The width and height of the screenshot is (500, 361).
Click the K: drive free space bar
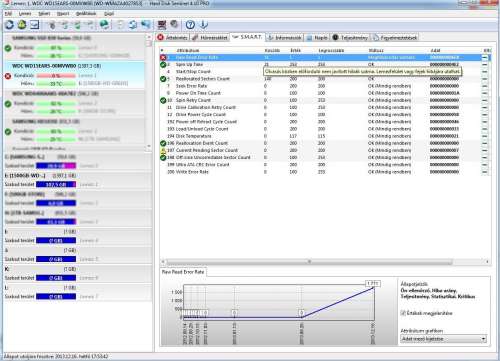click(56, 278)
